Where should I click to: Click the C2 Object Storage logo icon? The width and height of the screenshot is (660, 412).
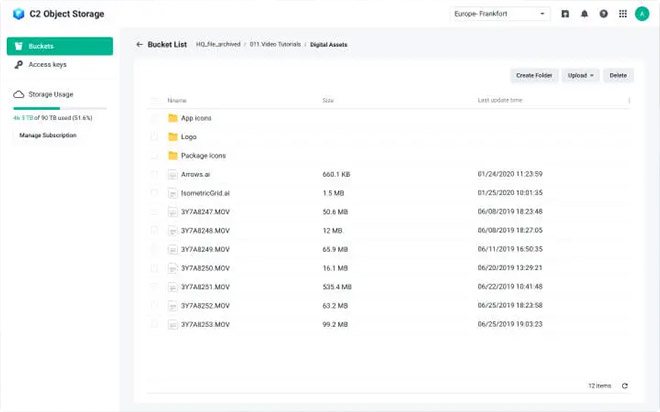[x=18, y=14]
